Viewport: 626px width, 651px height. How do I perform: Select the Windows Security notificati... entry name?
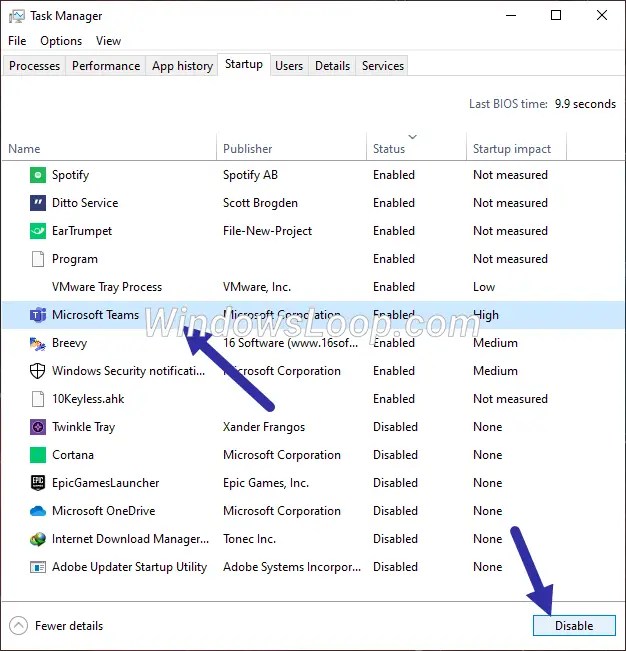[128, 371]
